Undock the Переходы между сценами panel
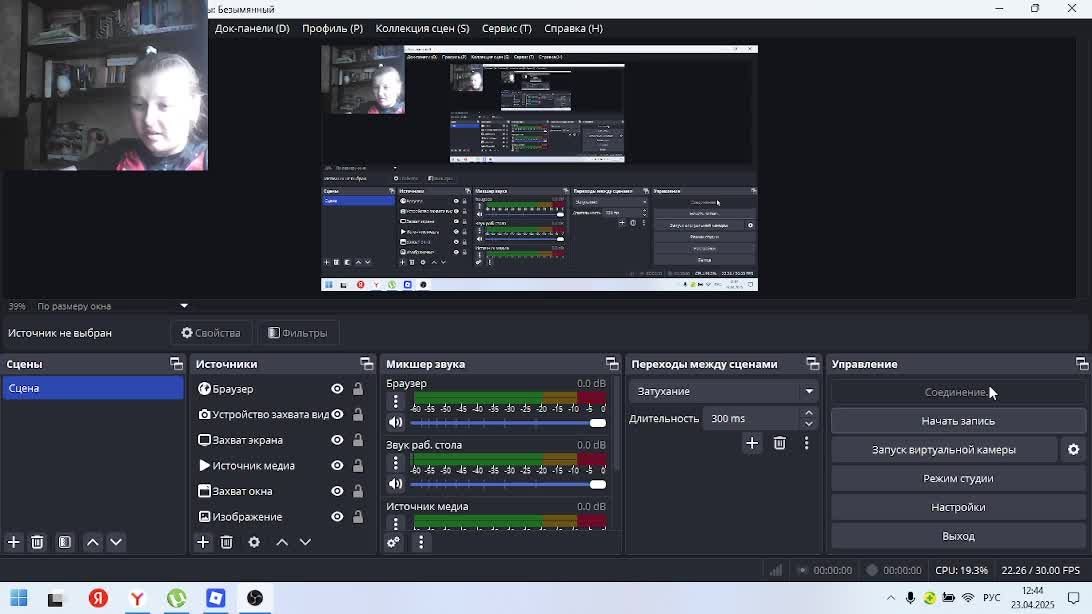This screenshot has height=614, width=1092. [812, 363]
